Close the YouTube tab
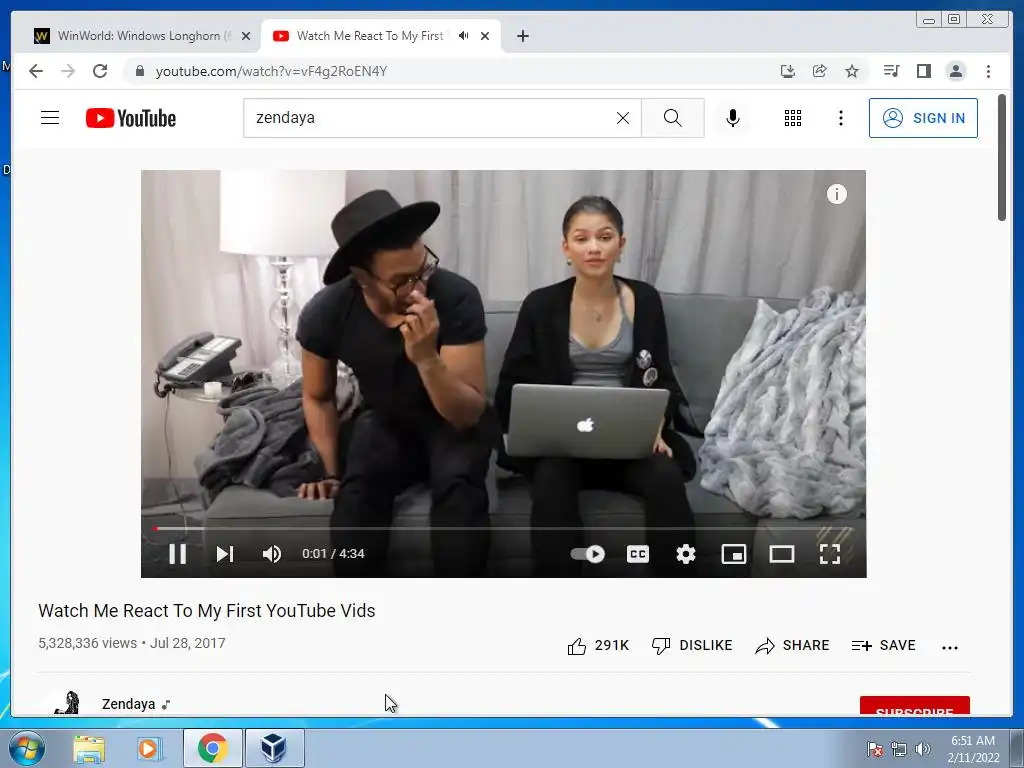1024x768 pixels. [485, 36]
